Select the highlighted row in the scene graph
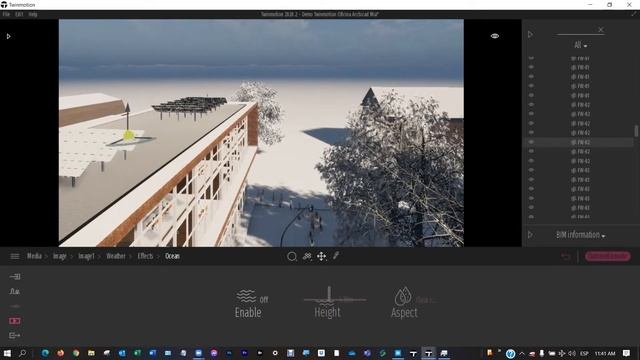This screenshot has width=640, height=360. (578, 142)
